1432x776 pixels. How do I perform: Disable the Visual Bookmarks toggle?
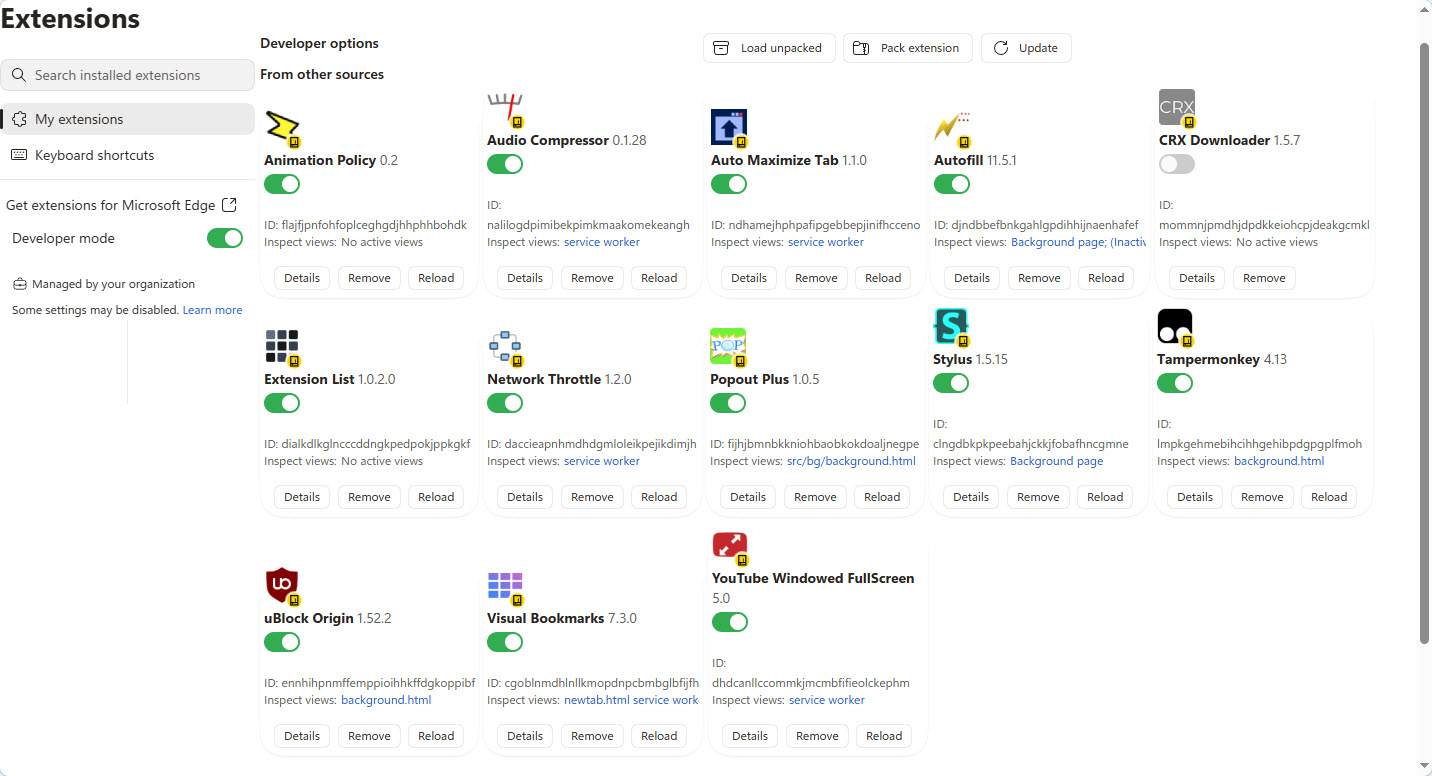(505, 642)
